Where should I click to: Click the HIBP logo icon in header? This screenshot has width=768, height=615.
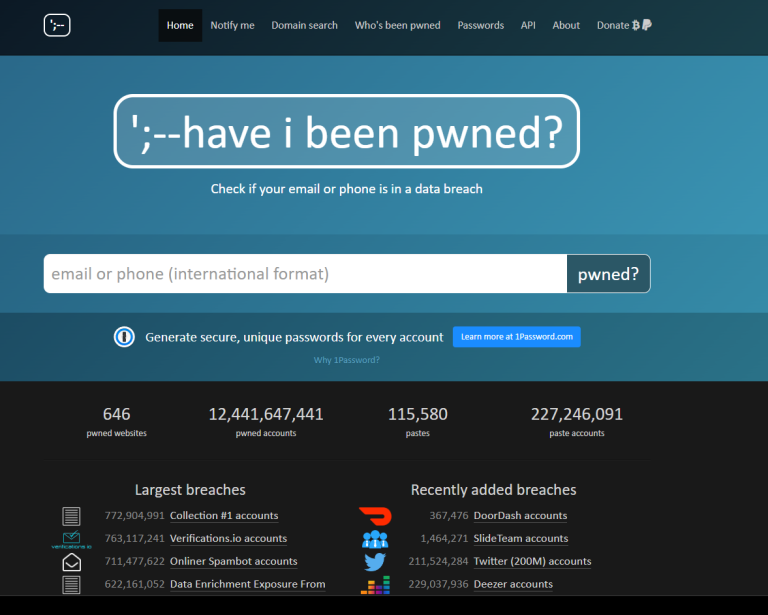[57, 25]
